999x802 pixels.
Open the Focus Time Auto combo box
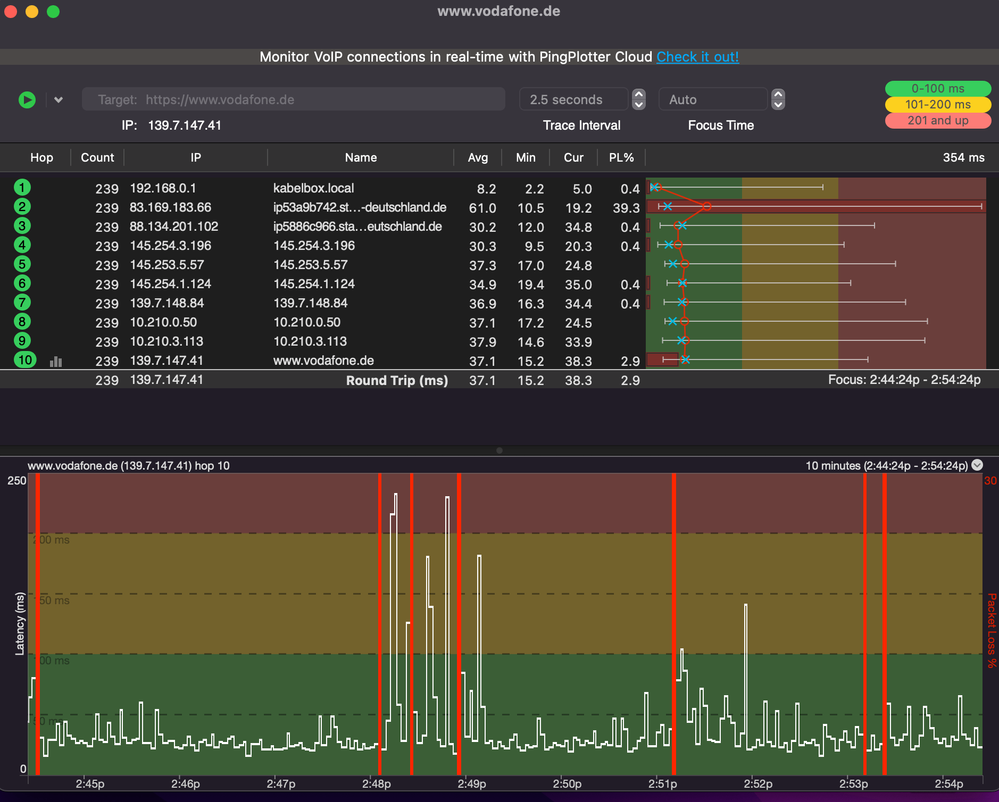713,99
